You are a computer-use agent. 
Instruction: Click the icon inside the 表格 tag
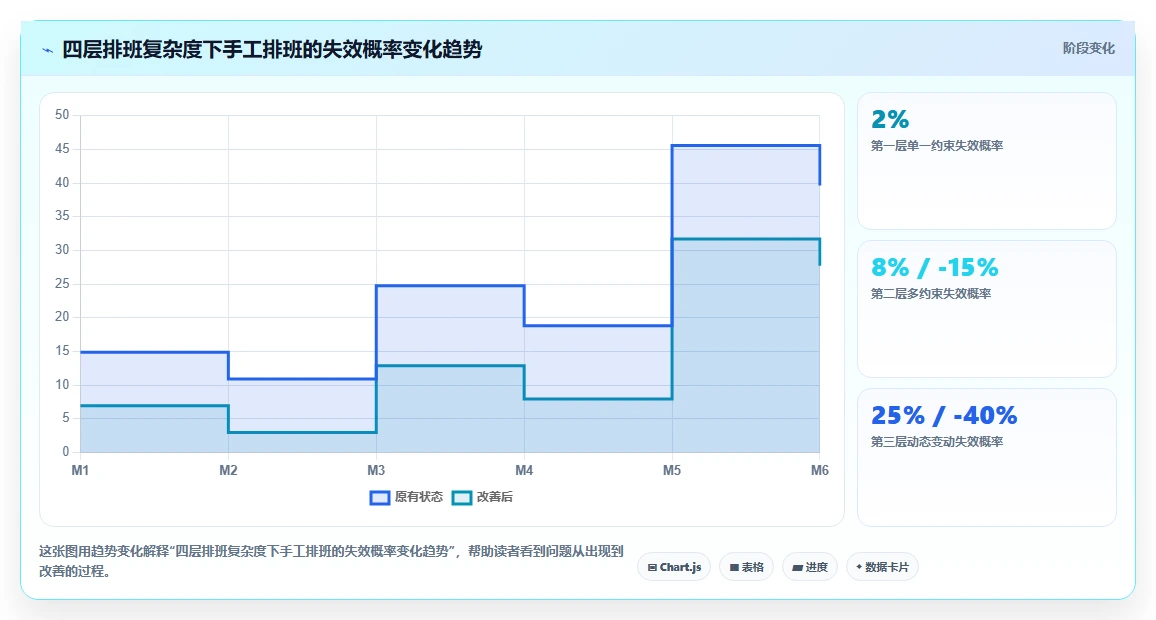(734, 568)
